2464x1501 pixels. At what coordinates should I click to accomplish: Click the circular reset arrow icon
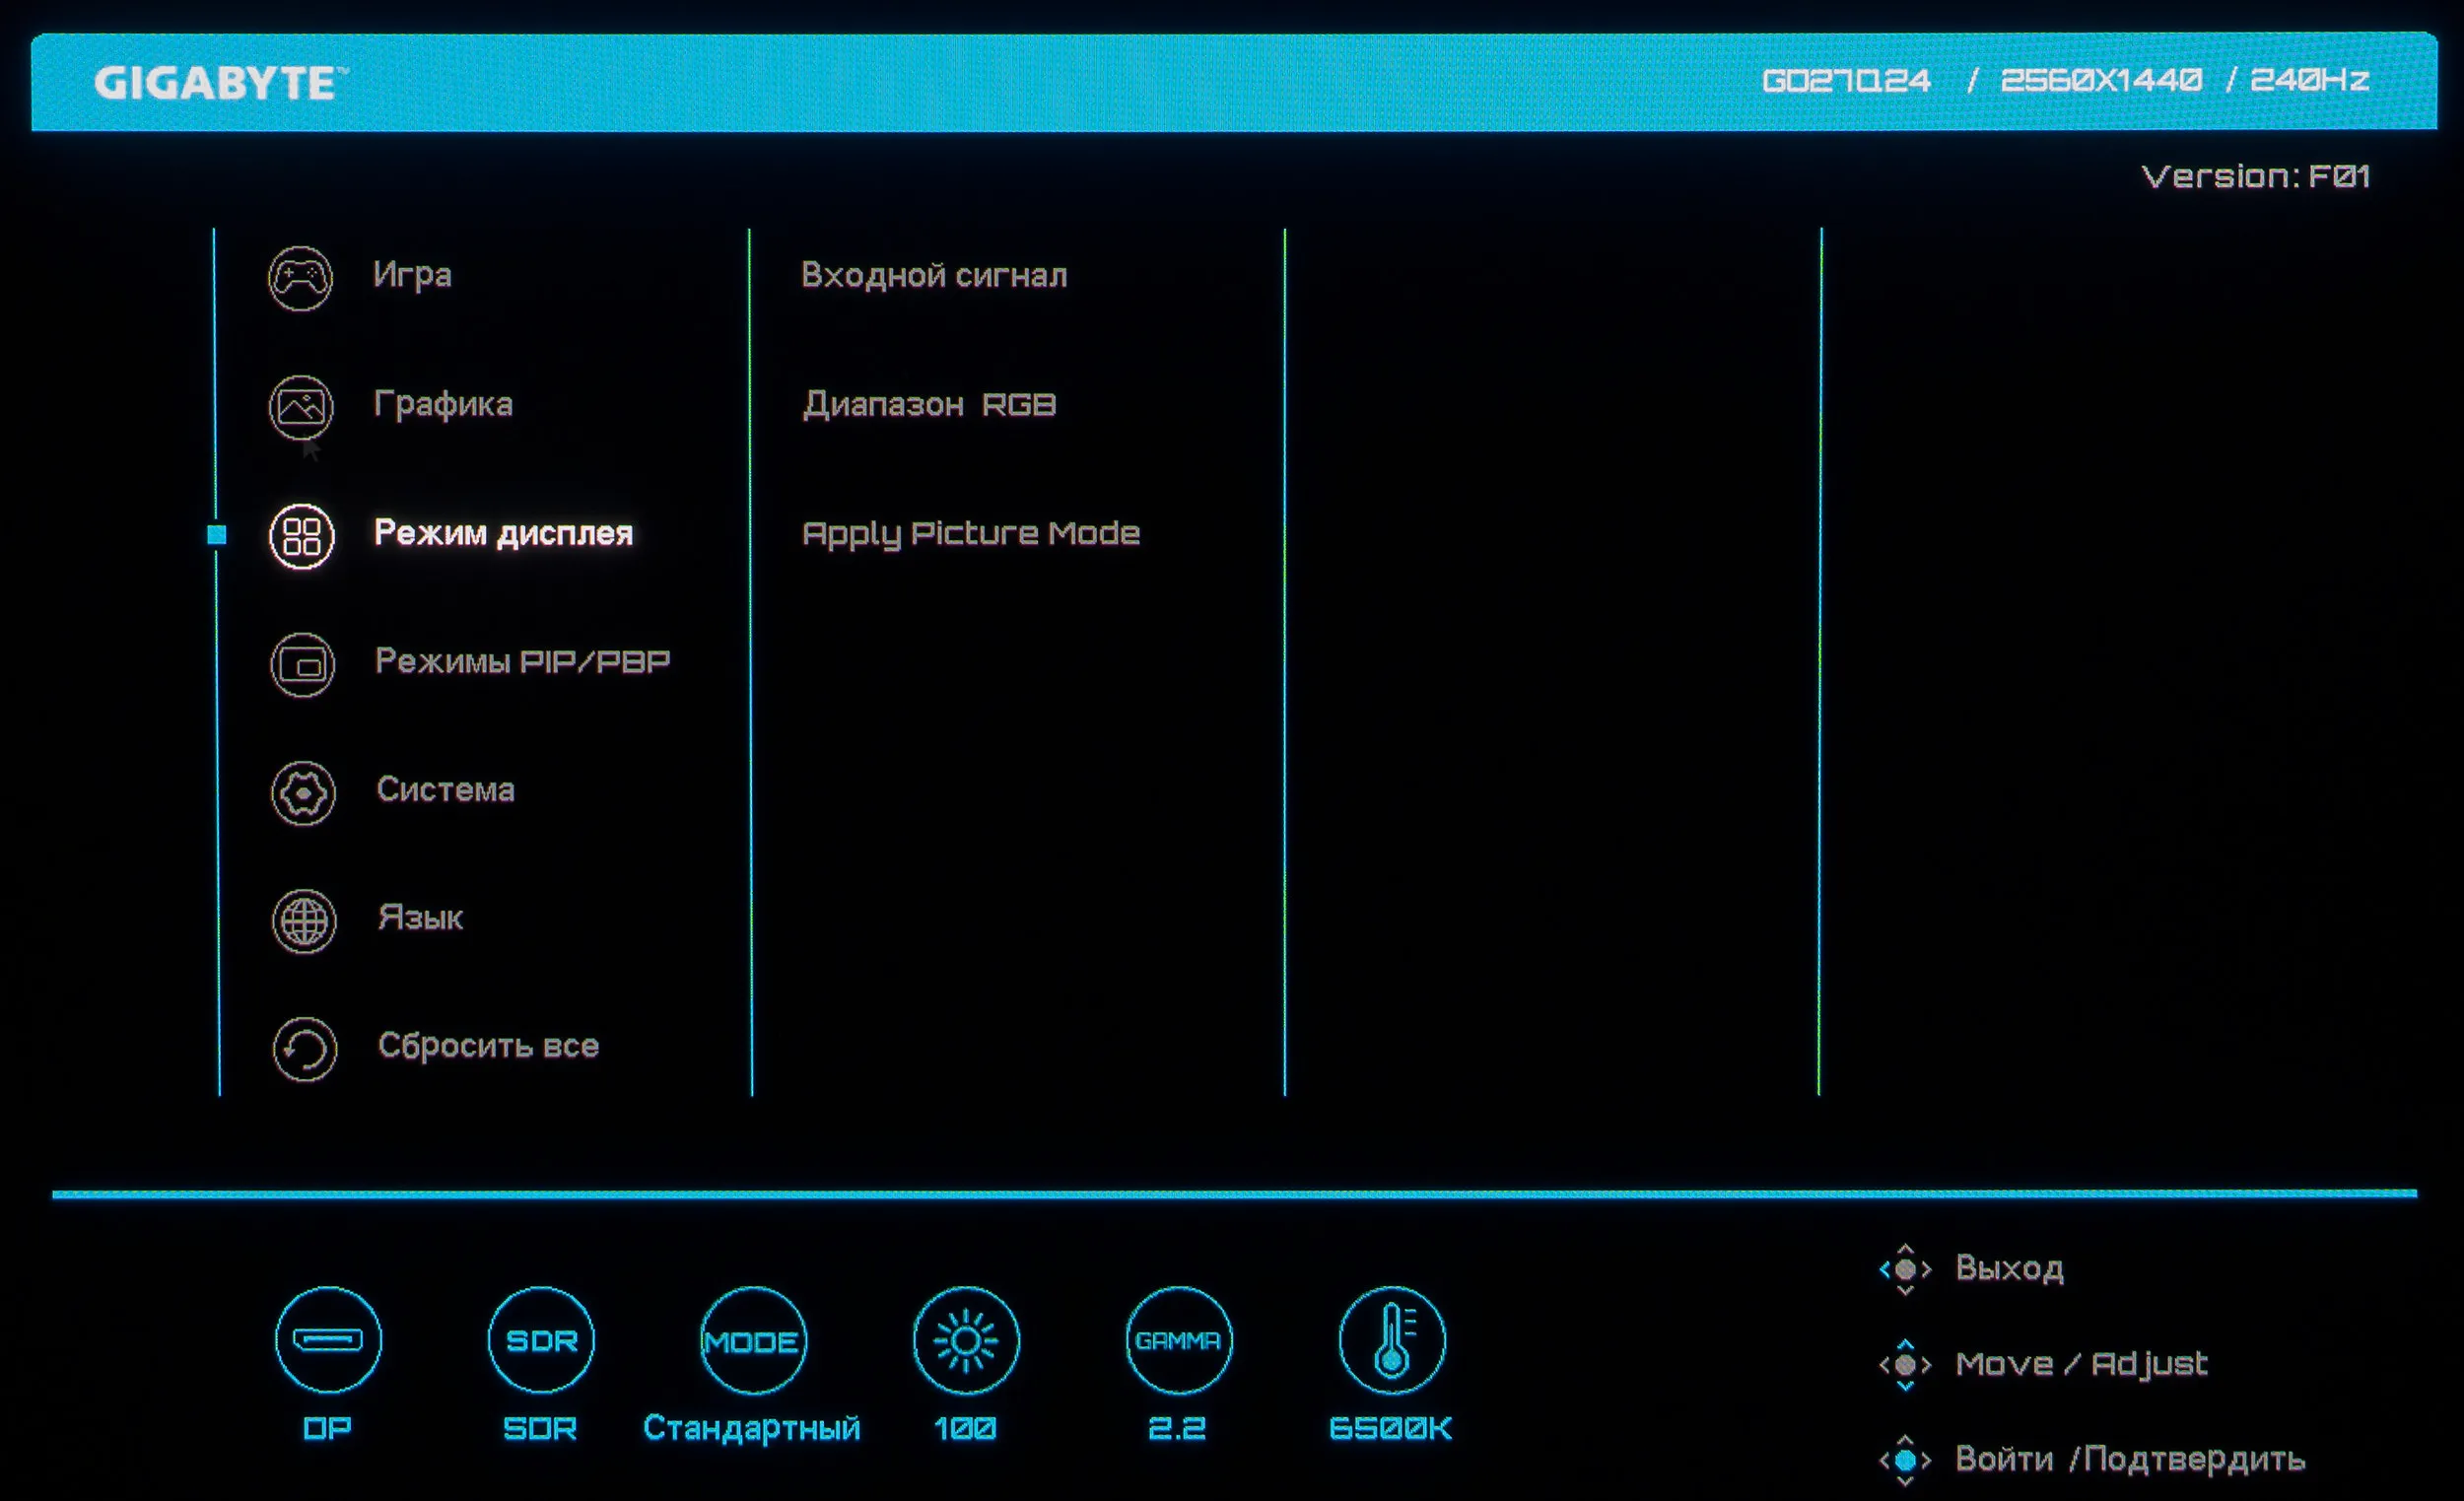point(304,1049)
